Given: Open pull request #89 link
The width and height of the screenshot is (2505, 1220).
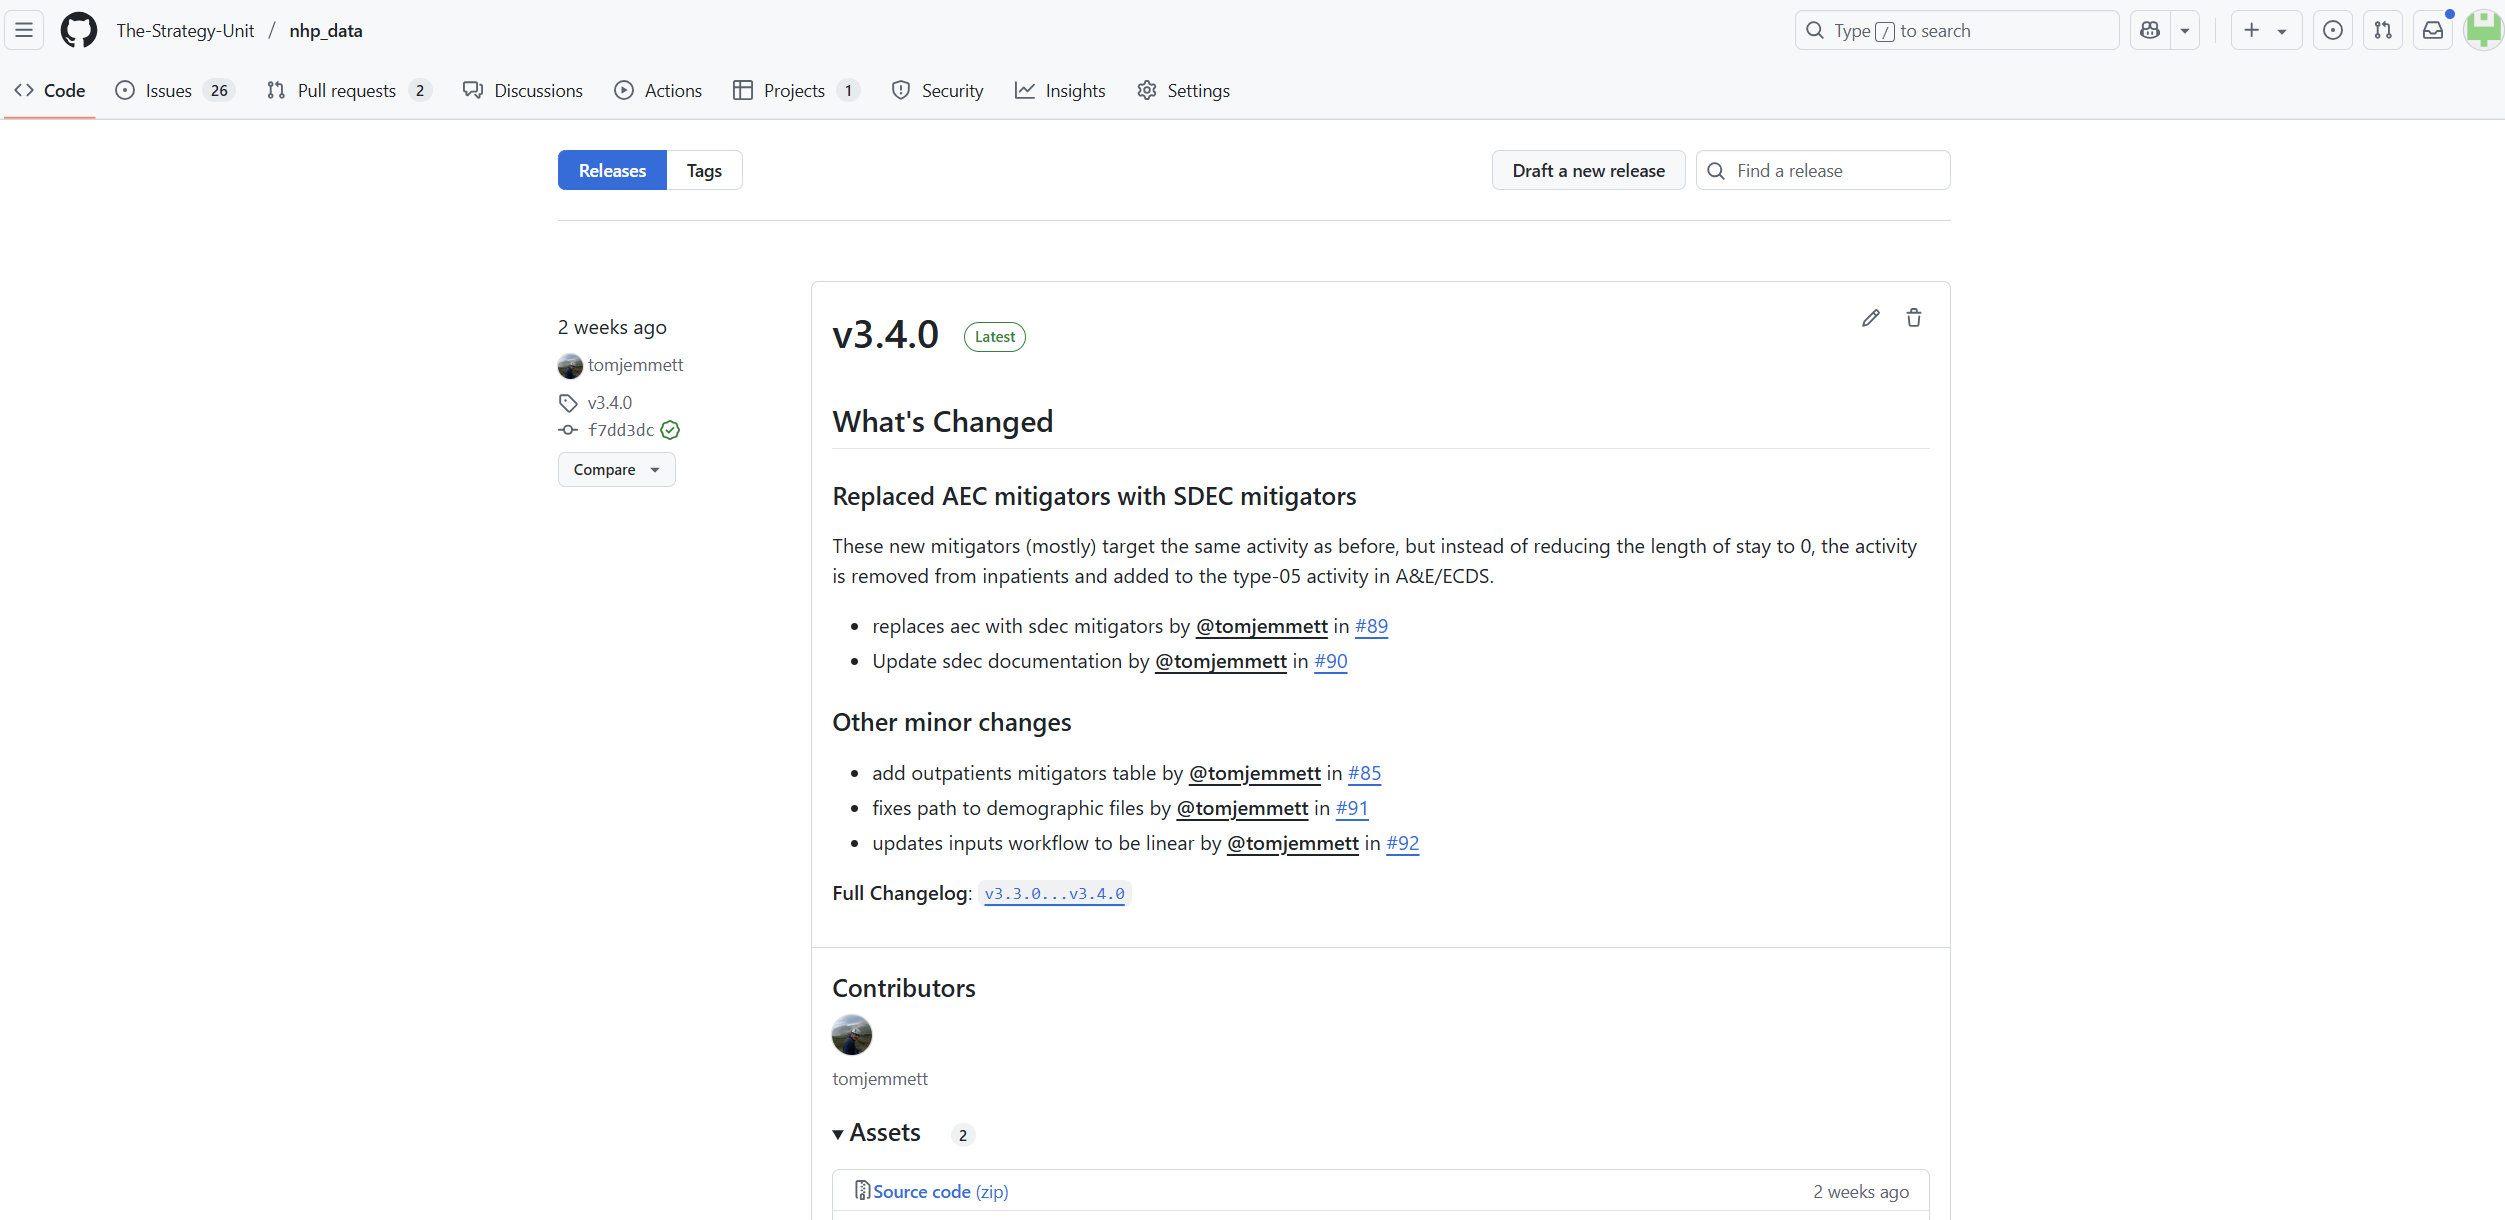Looking at the screenshot, I should (x=1371, y=626).
